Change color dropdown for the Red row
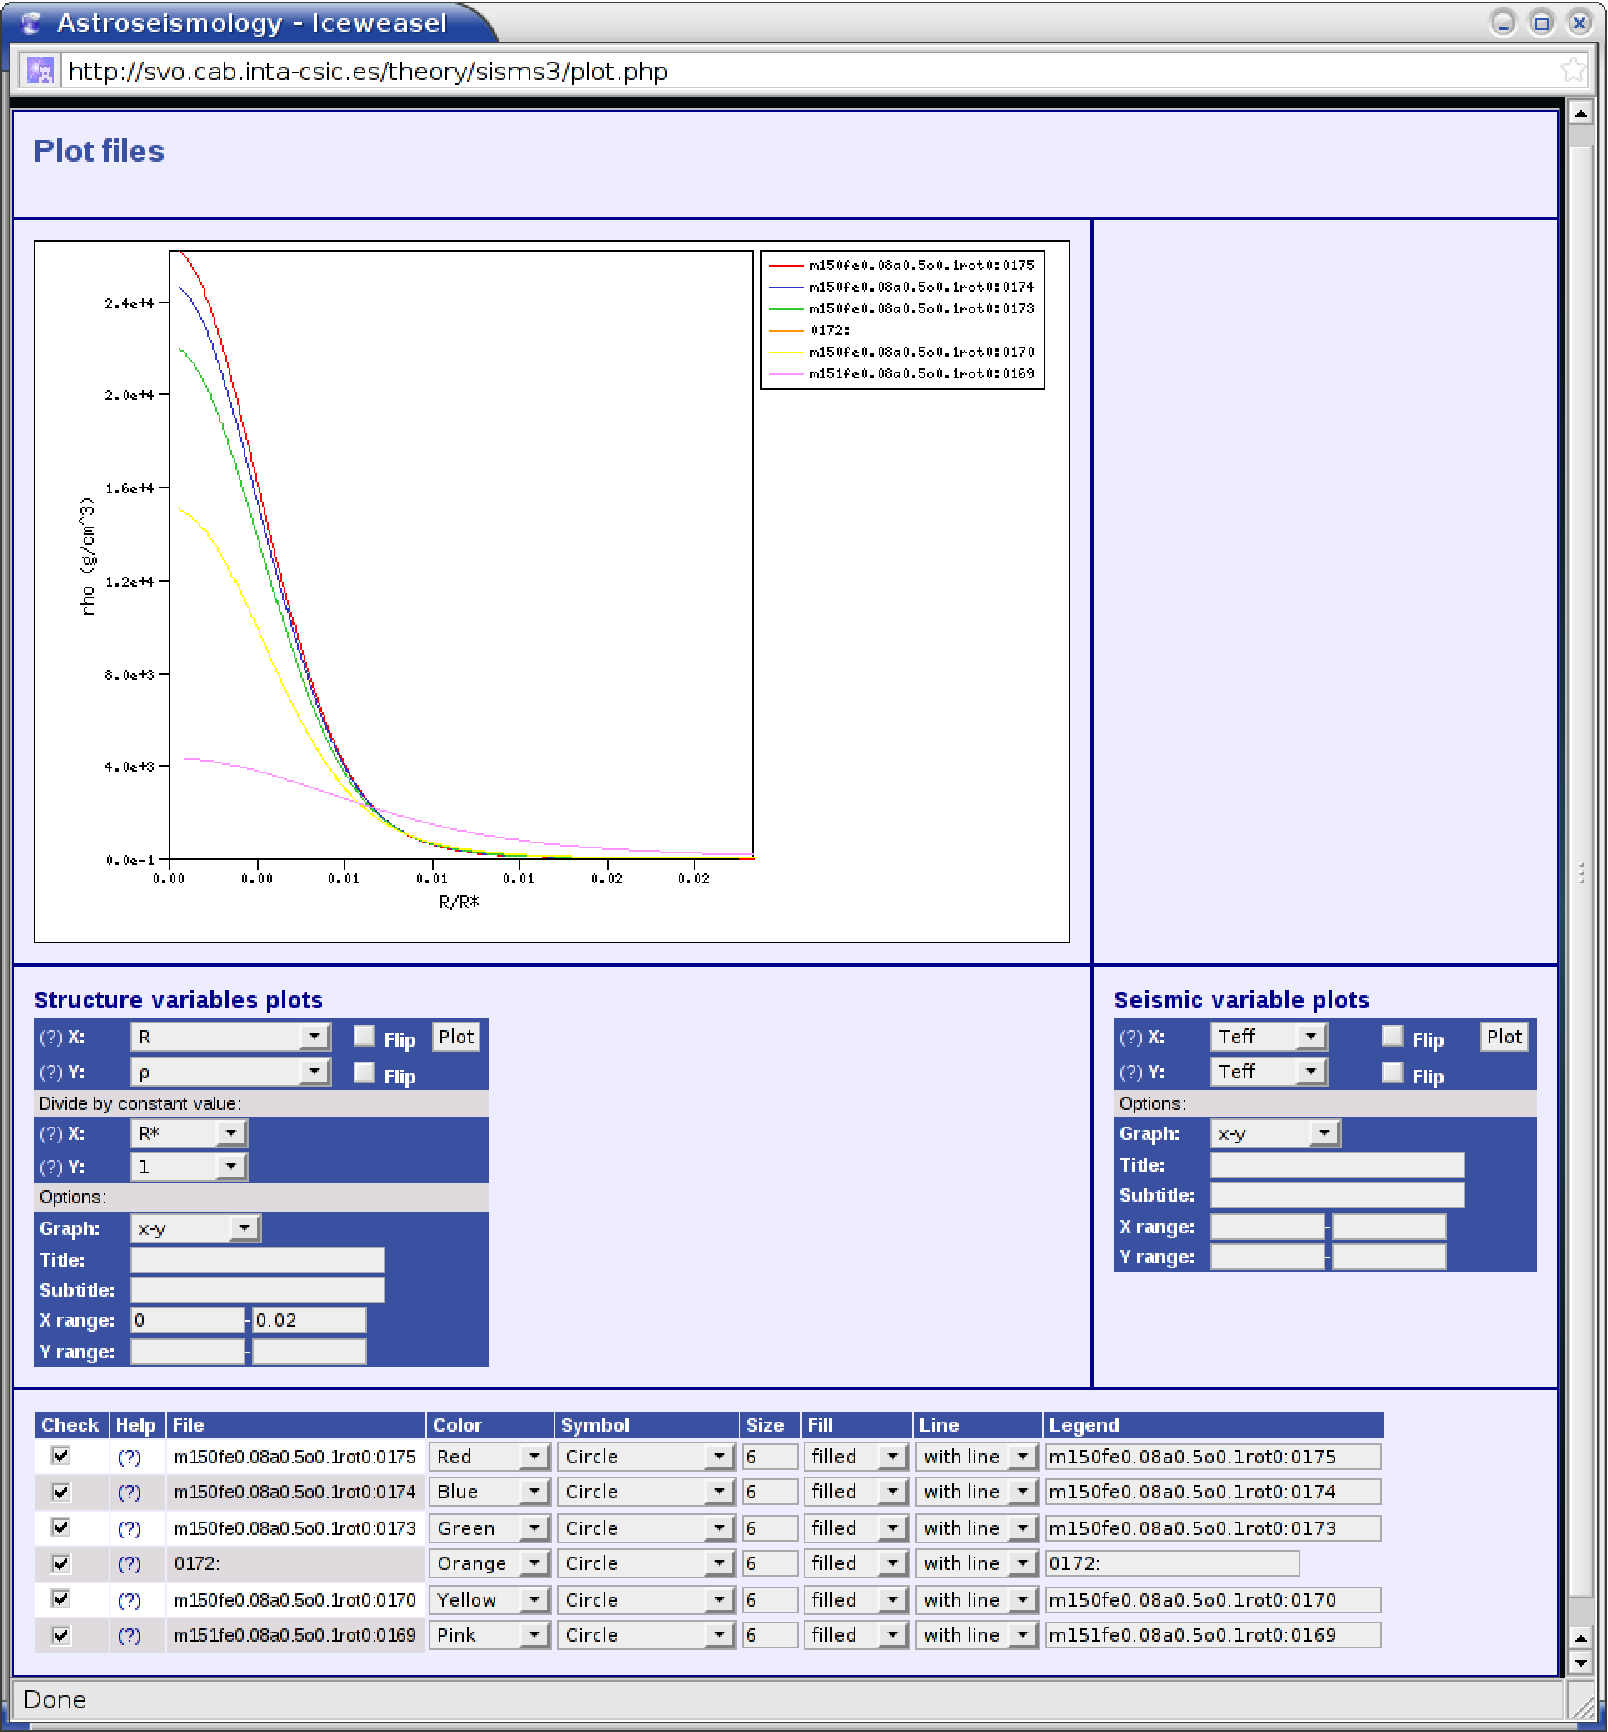Screen dimensions: 1608x1732 pyautogui.click(x=489, y=1457)
